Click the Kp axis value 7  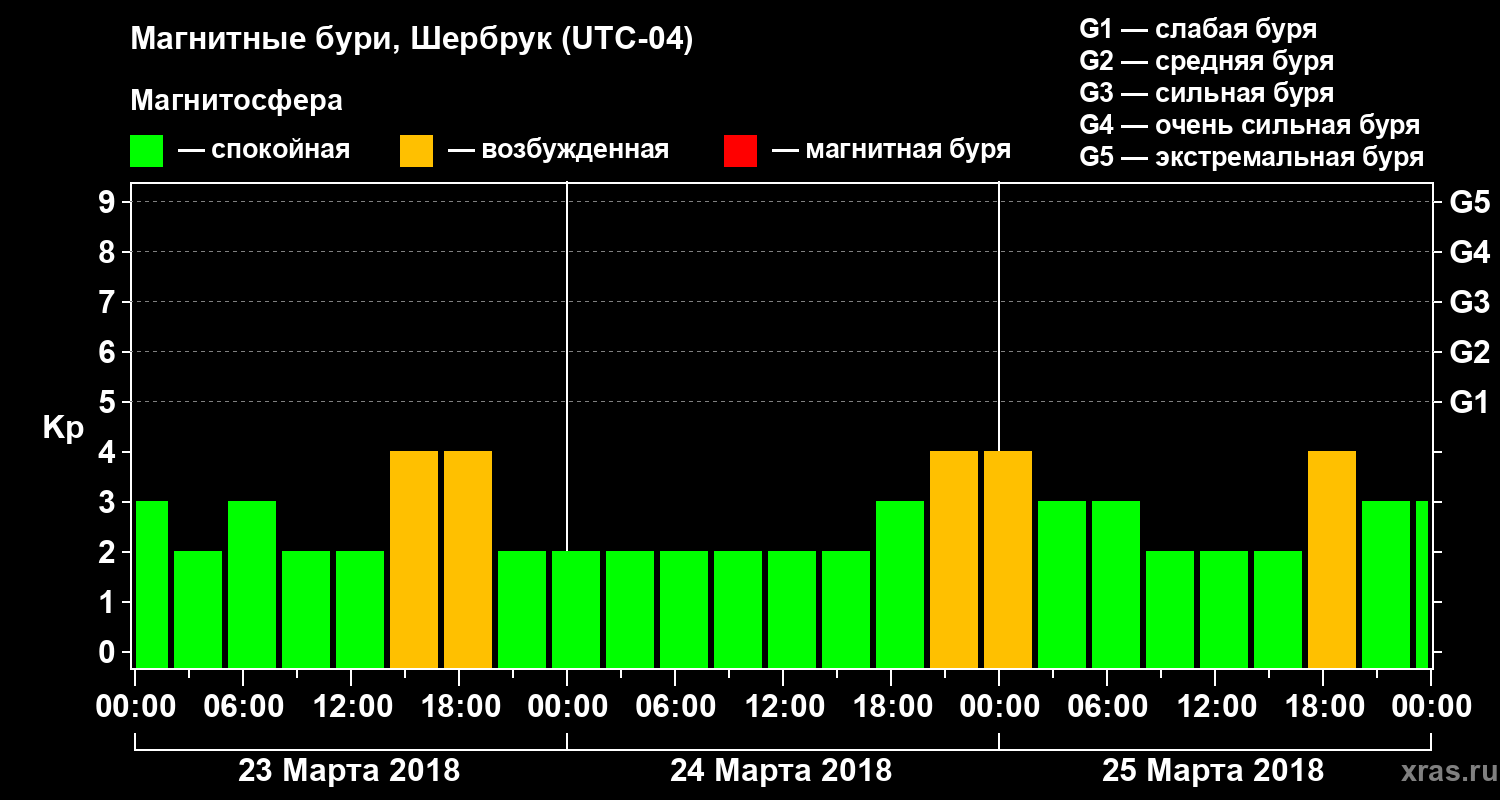click(109, 302)
